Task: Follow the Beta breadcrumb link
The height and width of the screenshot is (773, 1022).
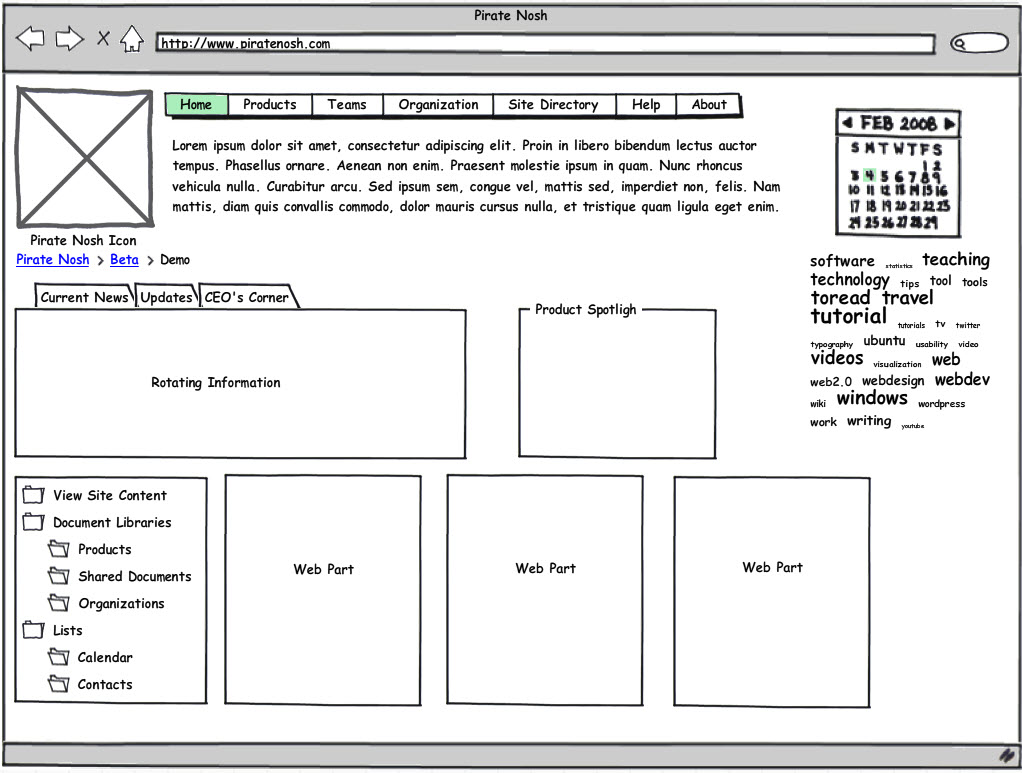Action: [124, 260]
